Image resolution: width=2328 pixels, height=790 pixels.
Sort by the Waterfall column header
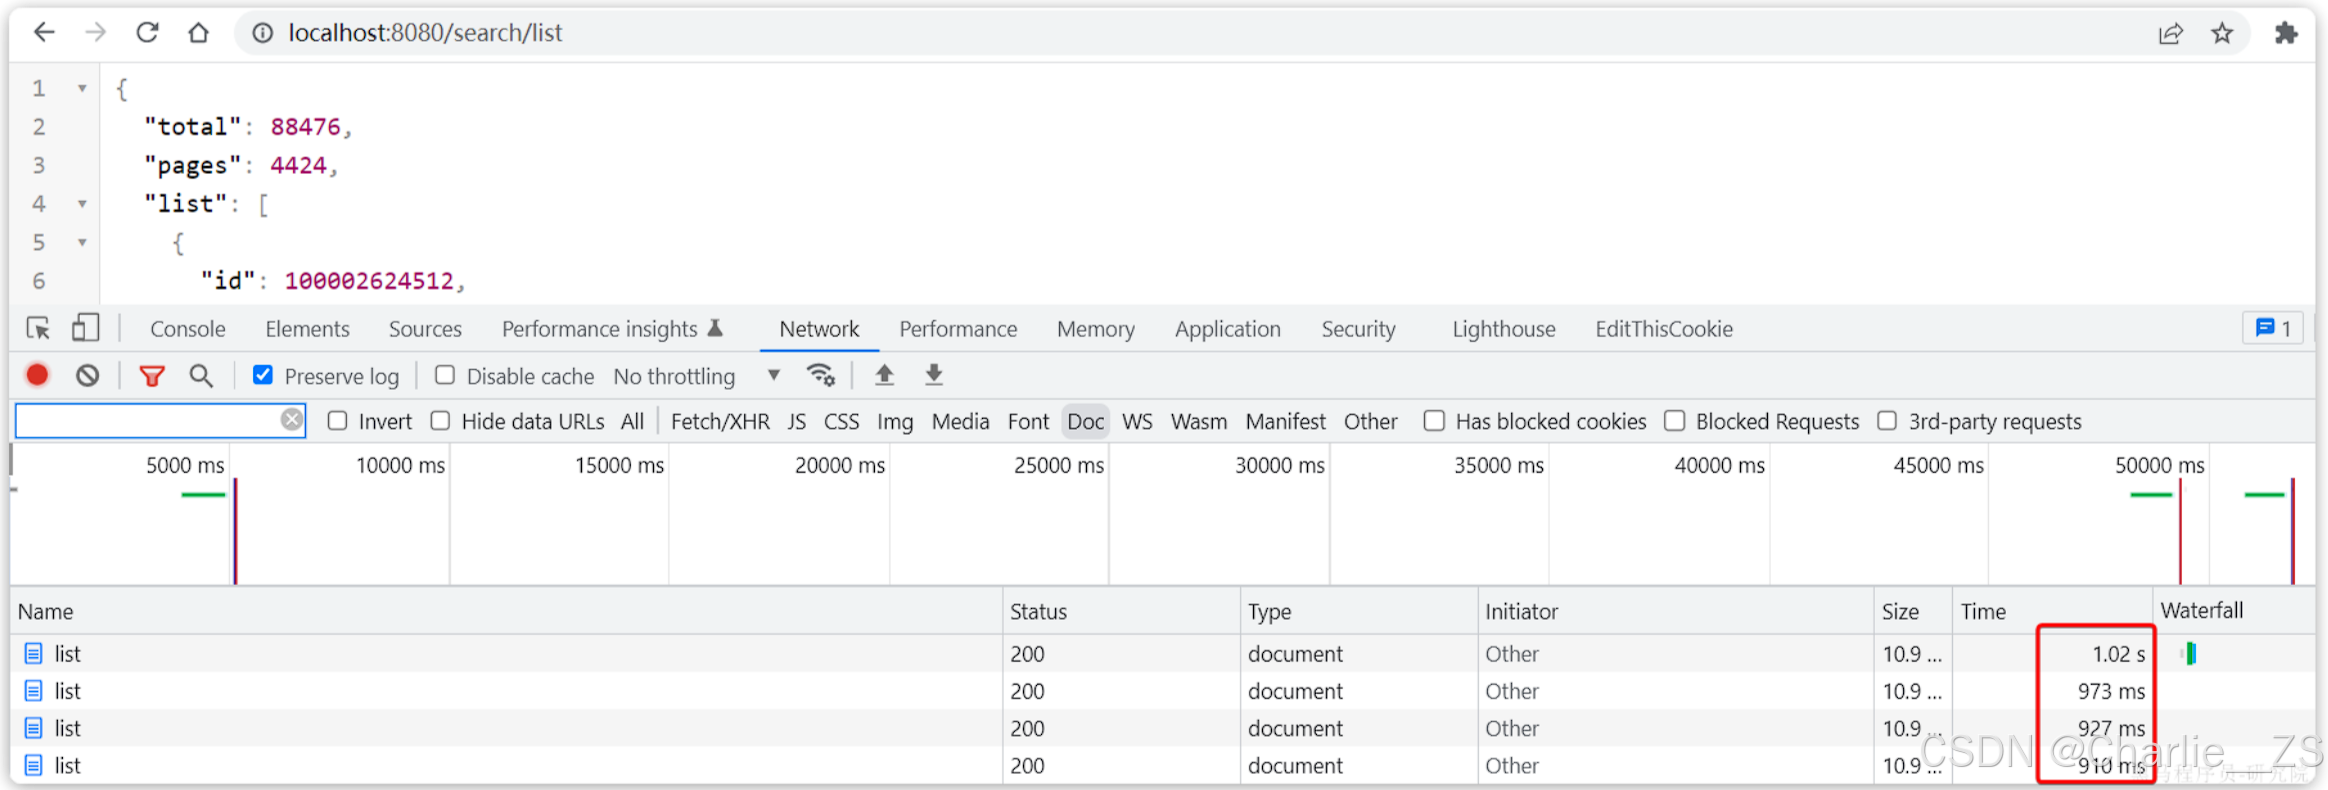tap(2234, 611)
